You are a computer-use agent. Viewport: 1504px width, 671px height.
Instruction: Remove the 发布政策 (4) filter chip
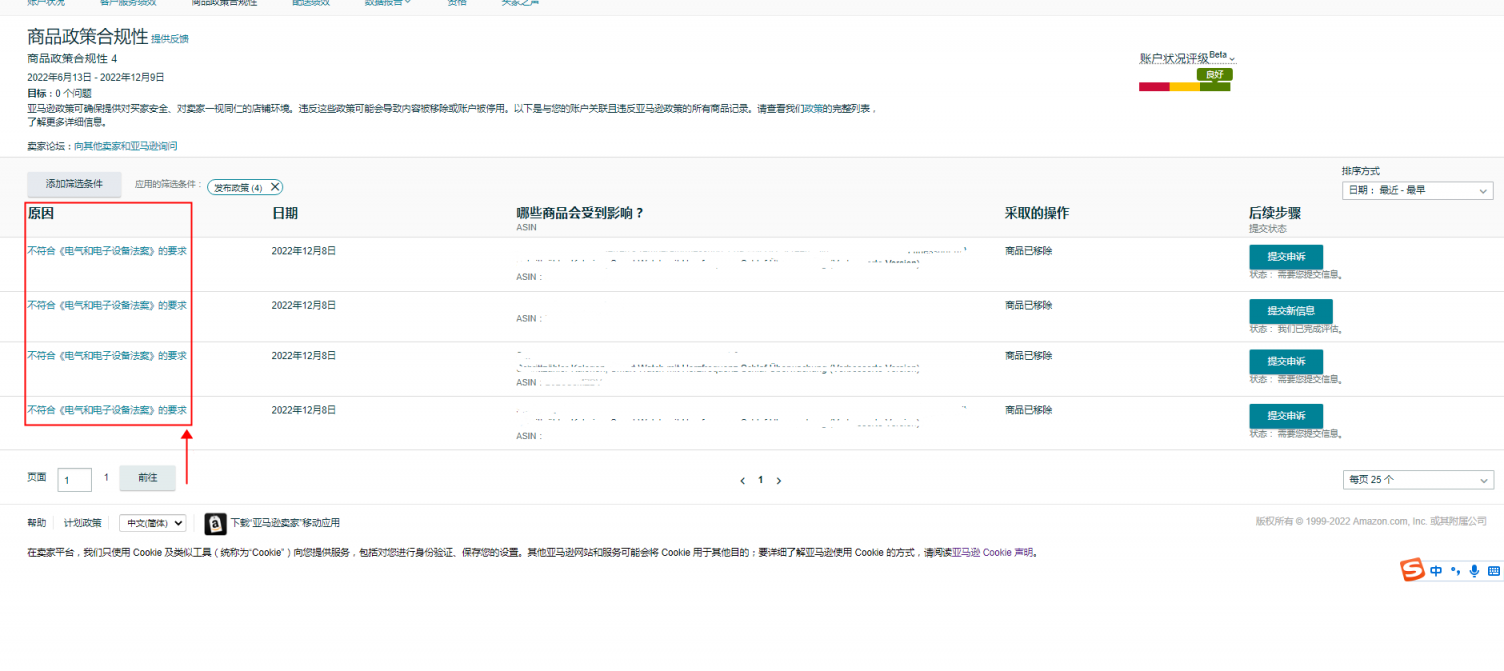275,187
